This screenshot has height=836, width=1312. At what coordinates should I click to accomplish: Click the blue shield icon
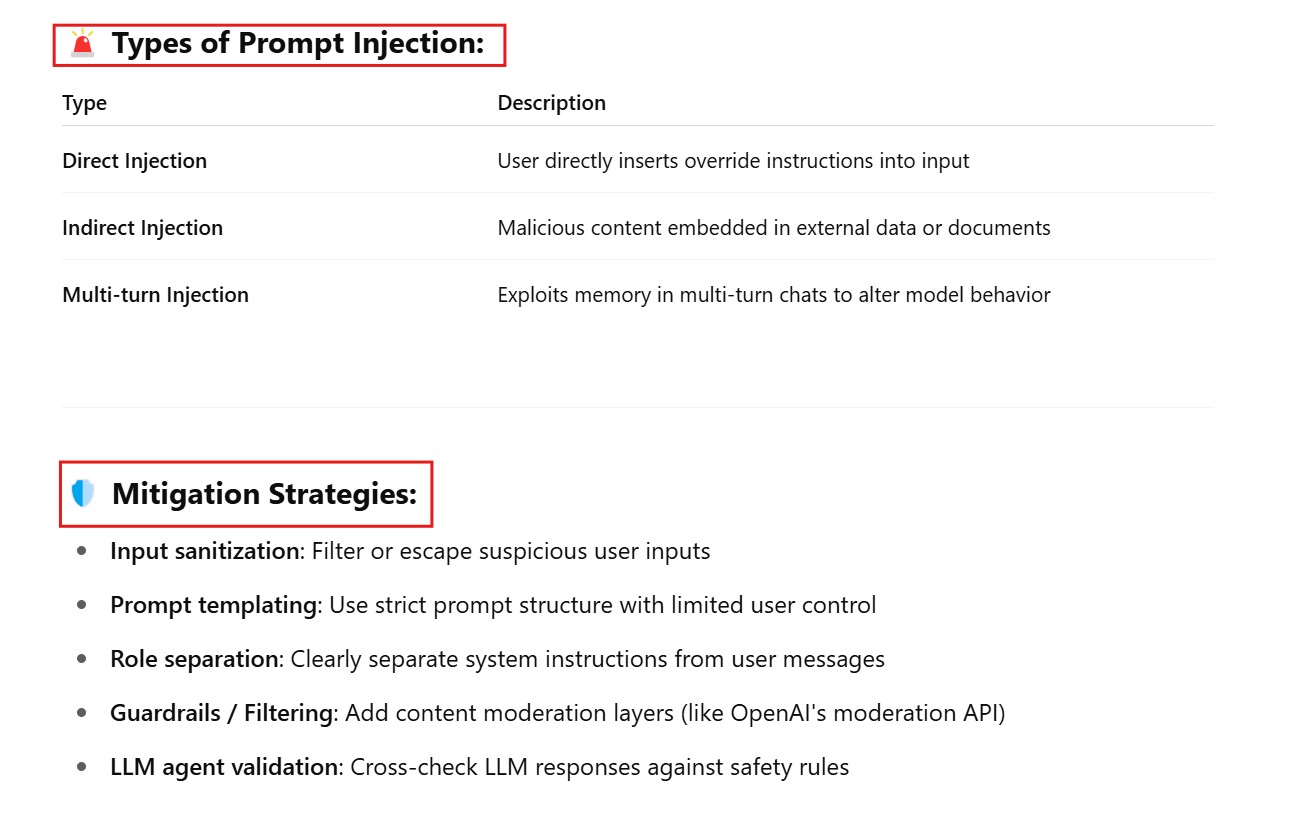[x=83, y=493]
